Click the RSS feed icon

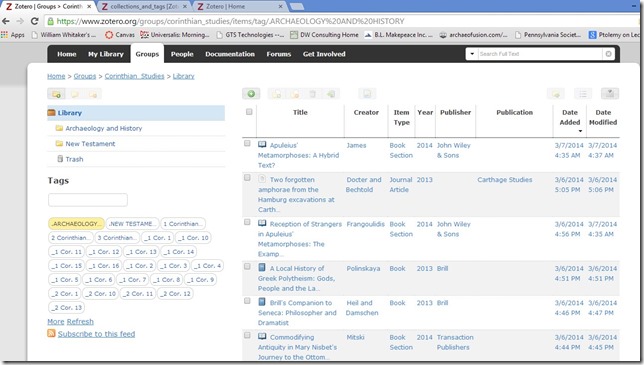pyautogui.click(x=51, y=333)
